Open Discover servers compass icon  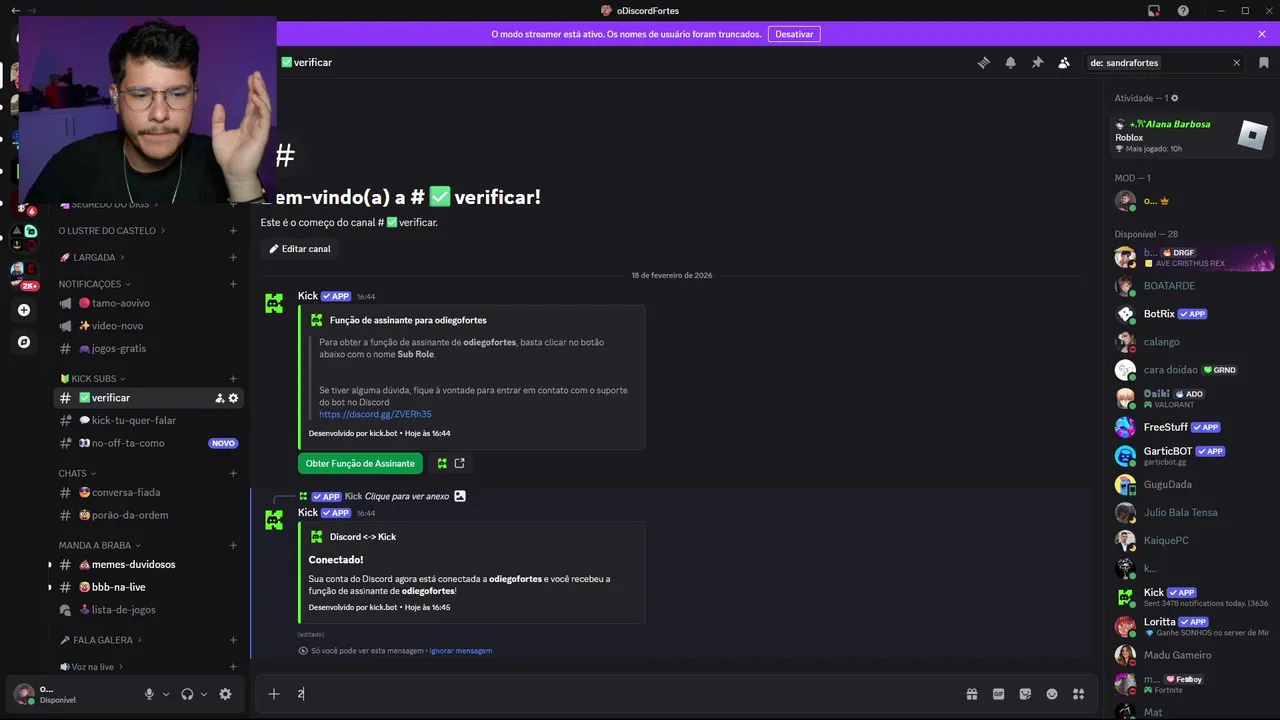pos(24,342)
